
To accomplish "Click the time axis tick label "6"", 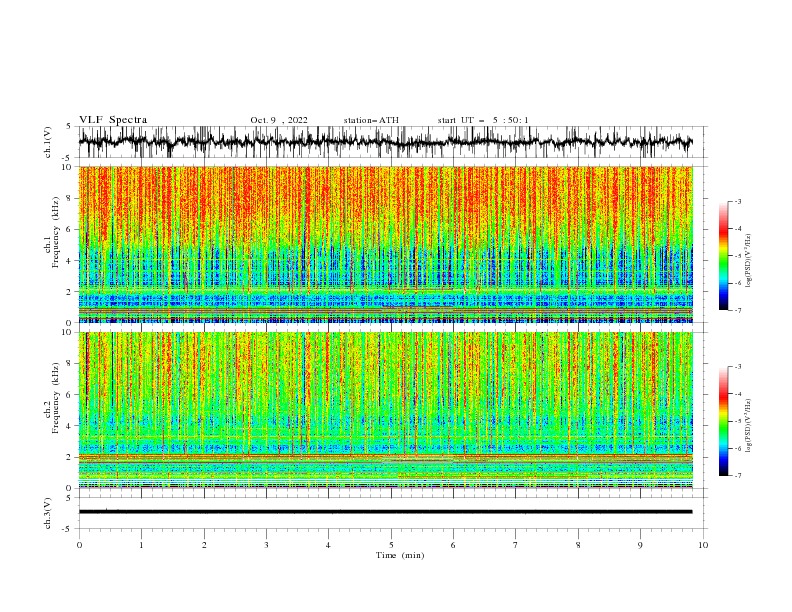I will click(453, 545).
